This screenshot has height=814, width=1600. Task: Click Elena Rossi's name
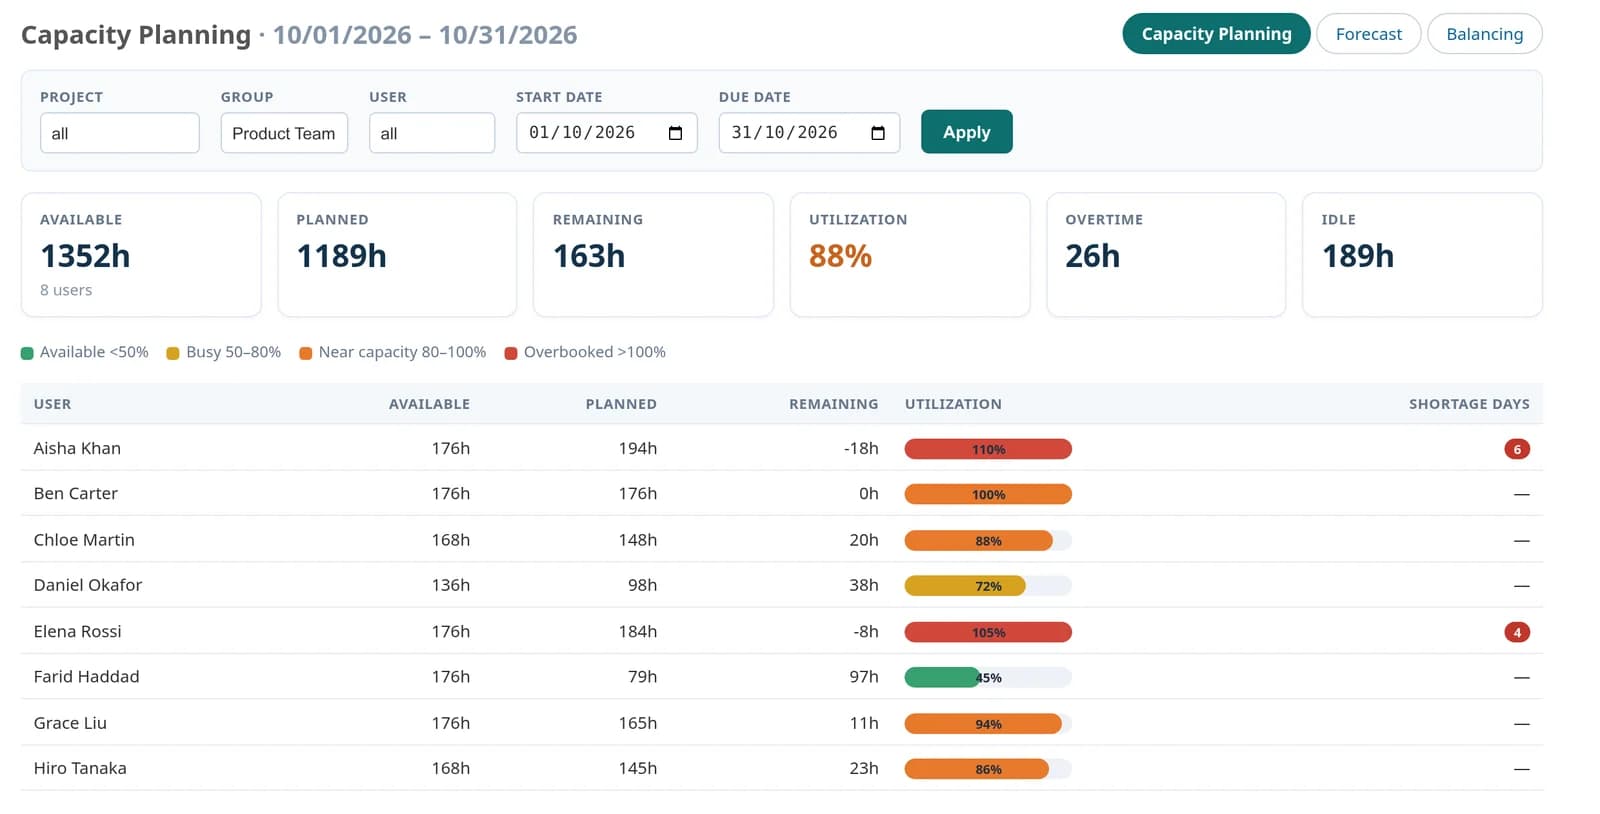click(77, 631)
